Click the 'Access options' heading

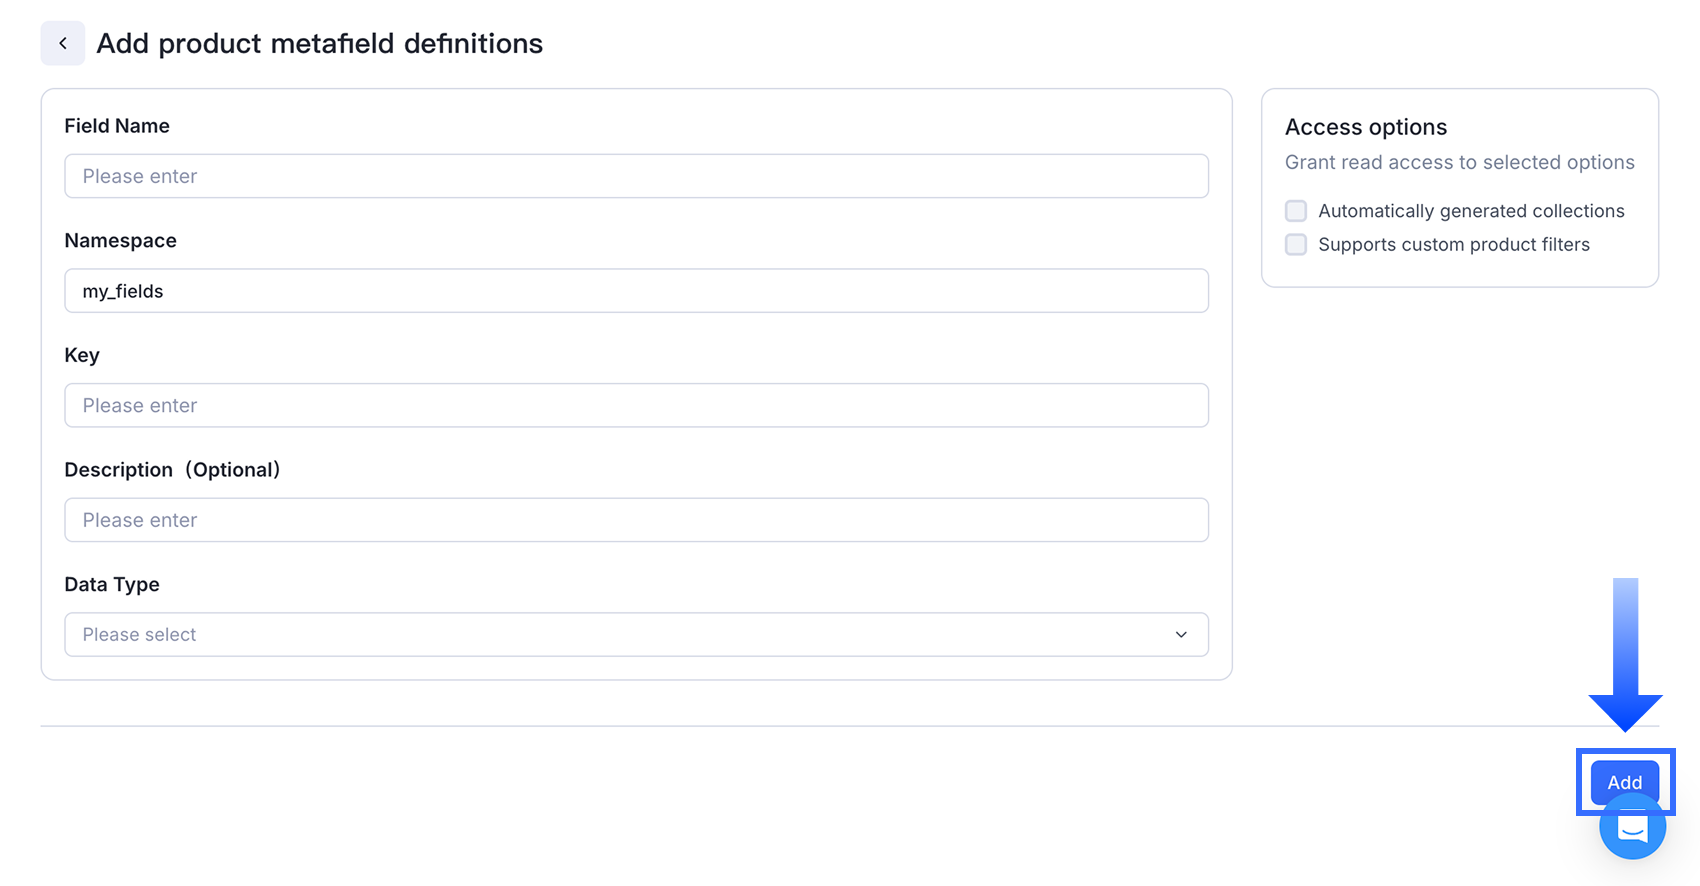[1366, 127]
